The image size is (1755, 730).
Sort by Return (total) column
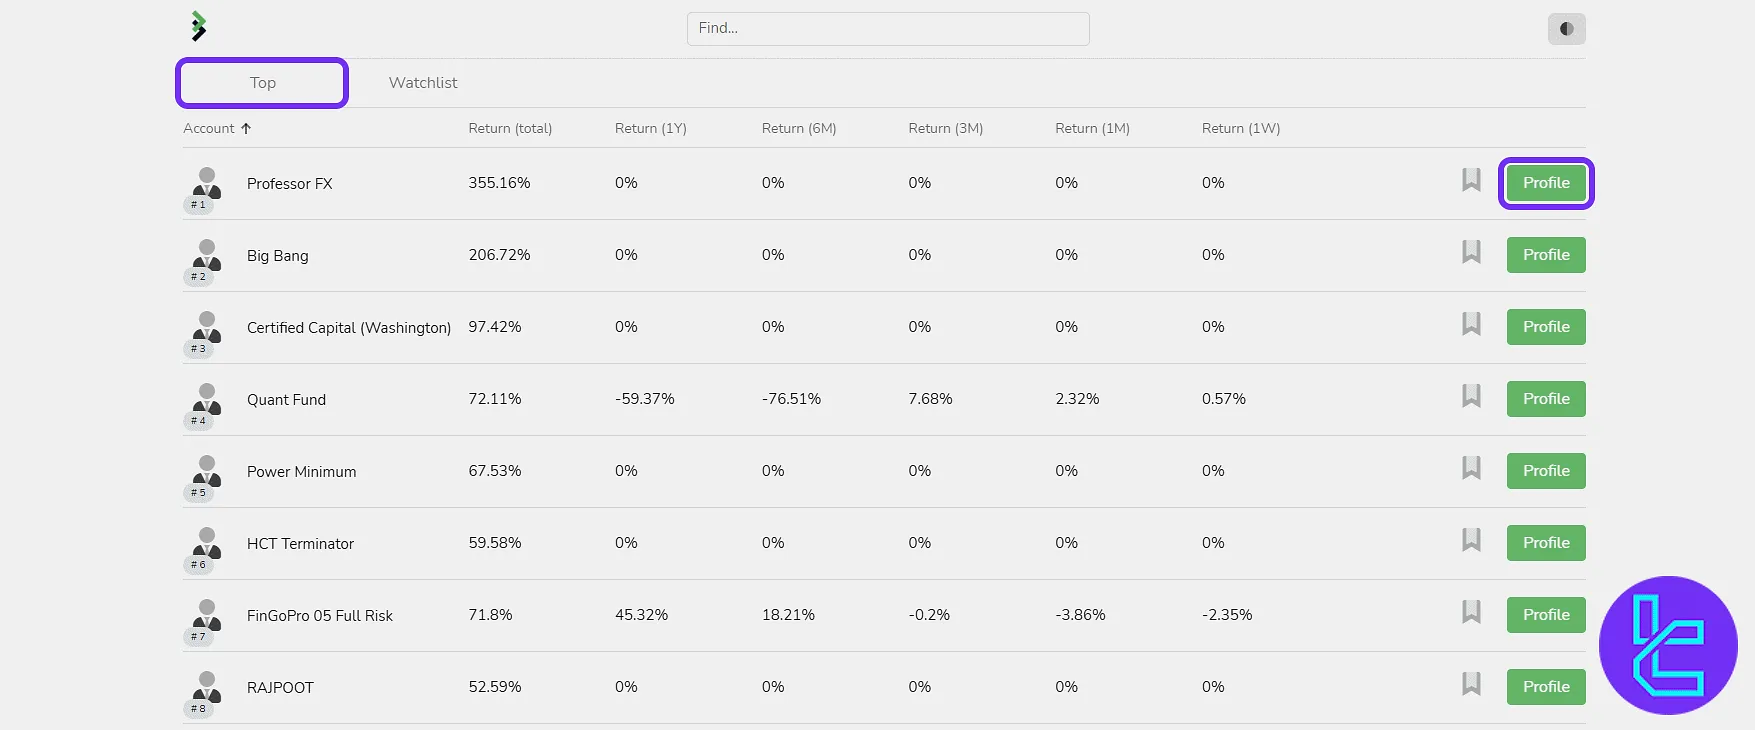click(x=510, y=129)
